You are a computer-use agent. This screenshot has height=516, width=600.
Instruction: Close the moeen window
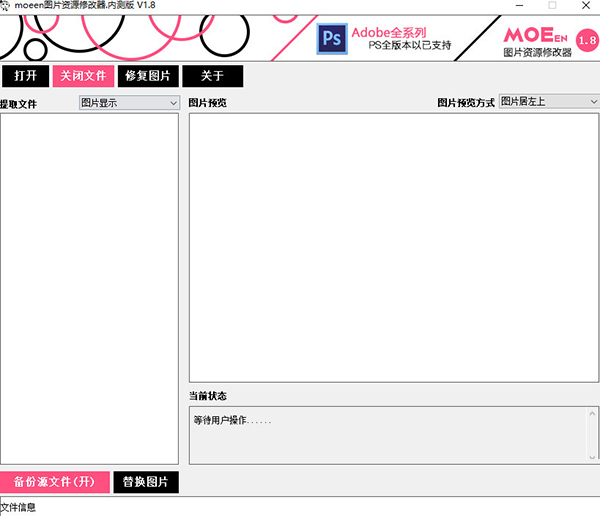tap(586, 5)
